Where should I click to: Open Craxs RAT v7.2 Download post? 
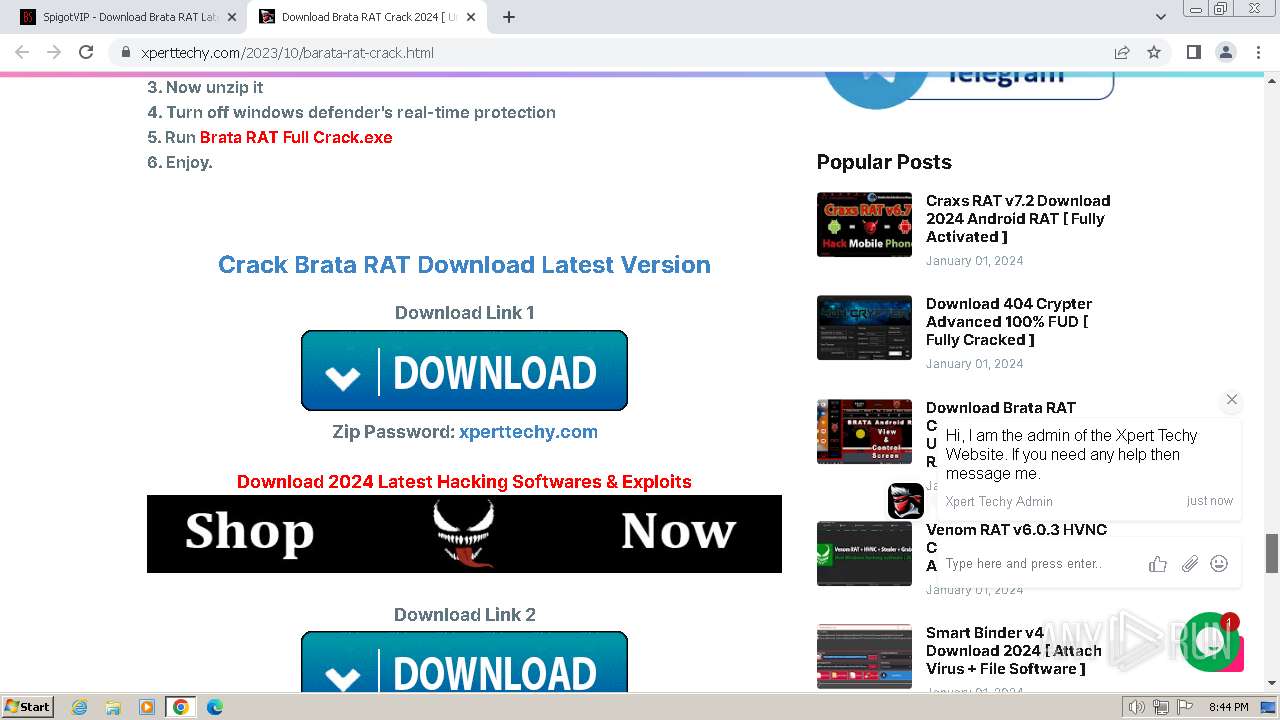1018,218
